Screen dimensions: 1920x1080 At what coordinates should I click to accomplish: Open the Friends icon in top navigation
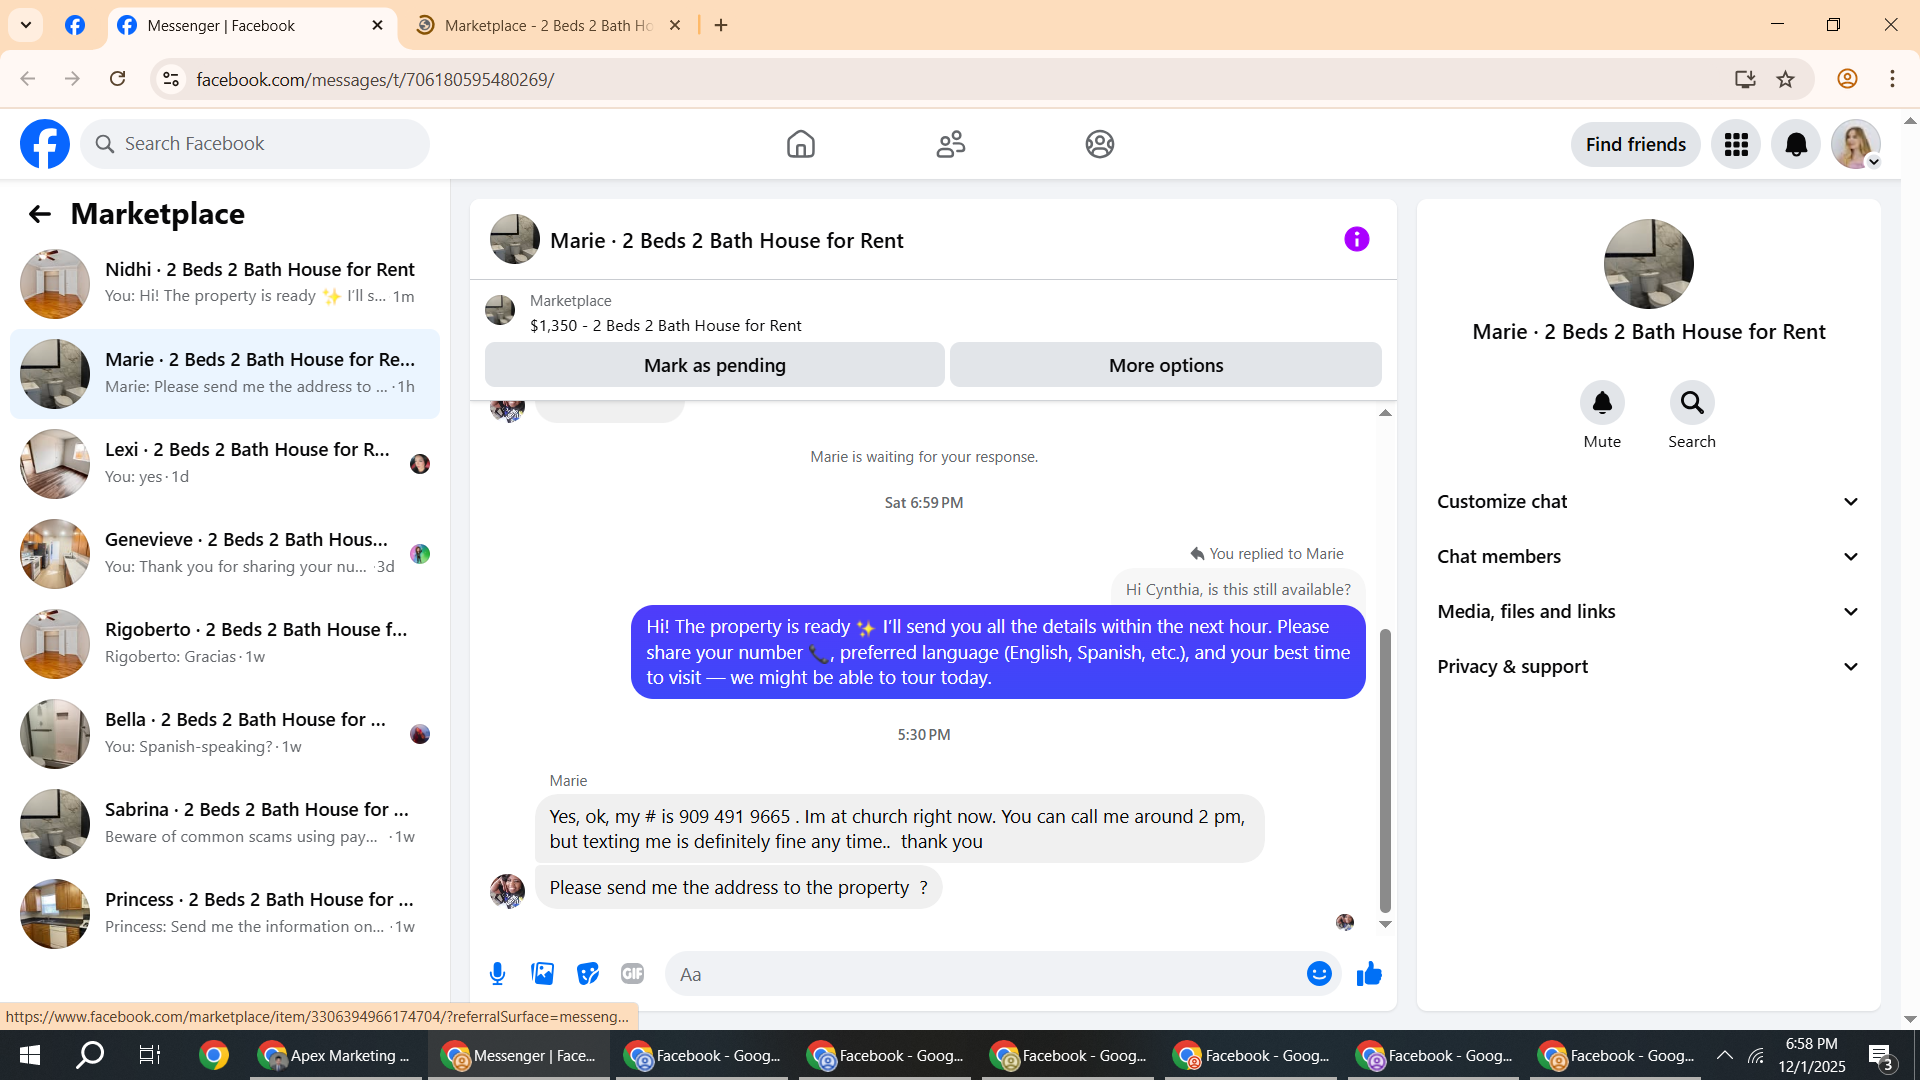pyautogui.click(x=950, y=144)
